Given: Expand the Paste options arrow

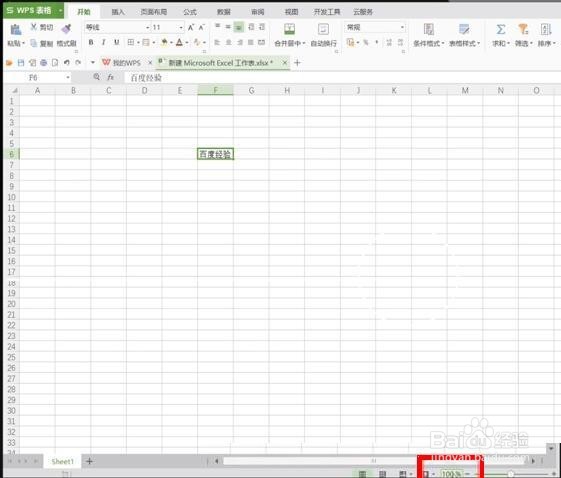Looking at the screenshot, I should tap(24, 44).
